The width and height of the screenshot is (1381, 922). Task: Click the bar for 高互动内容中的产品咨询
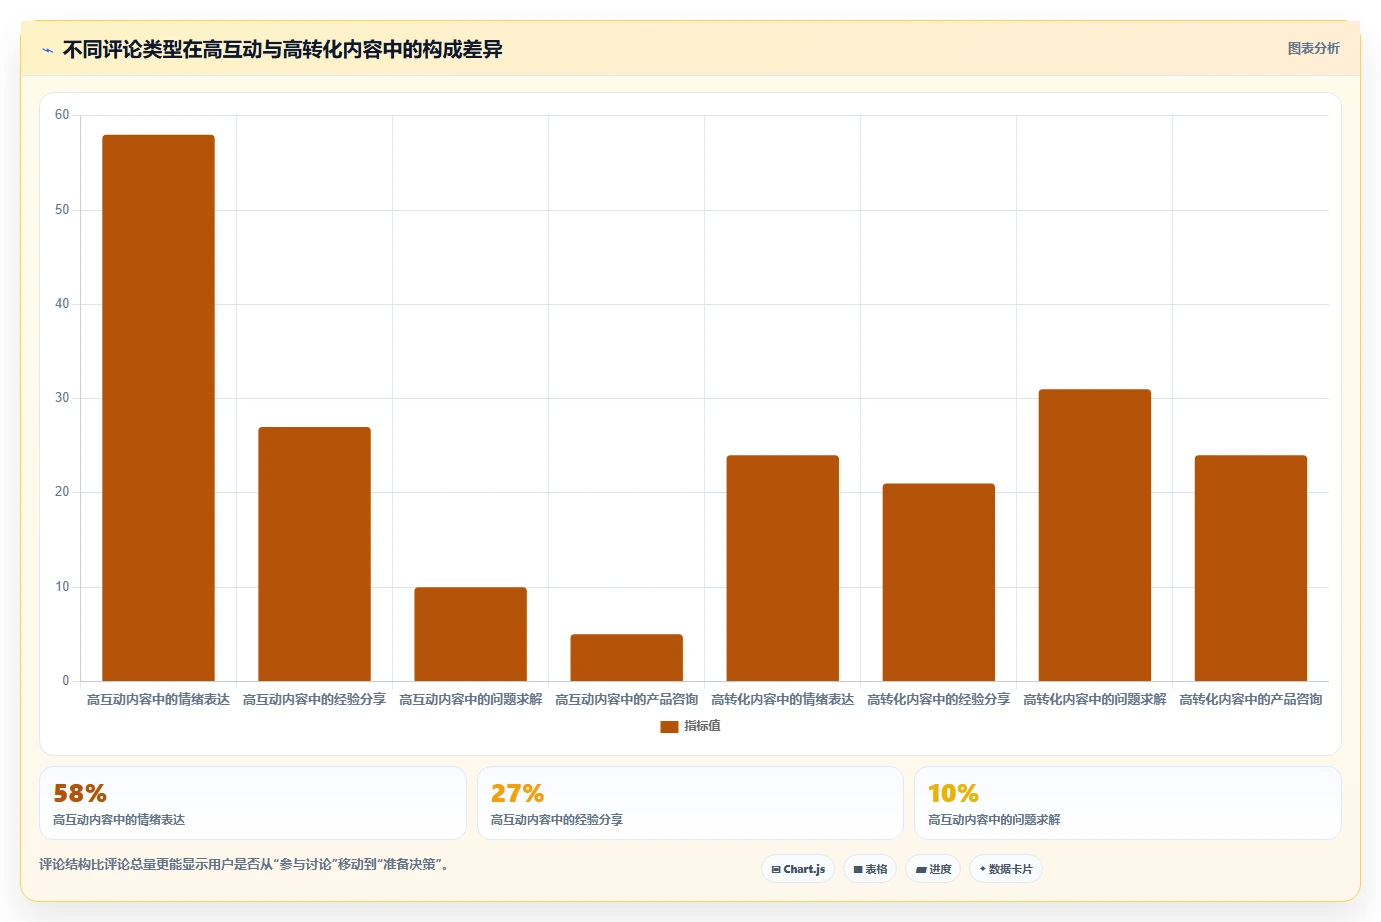pos(626,658)
